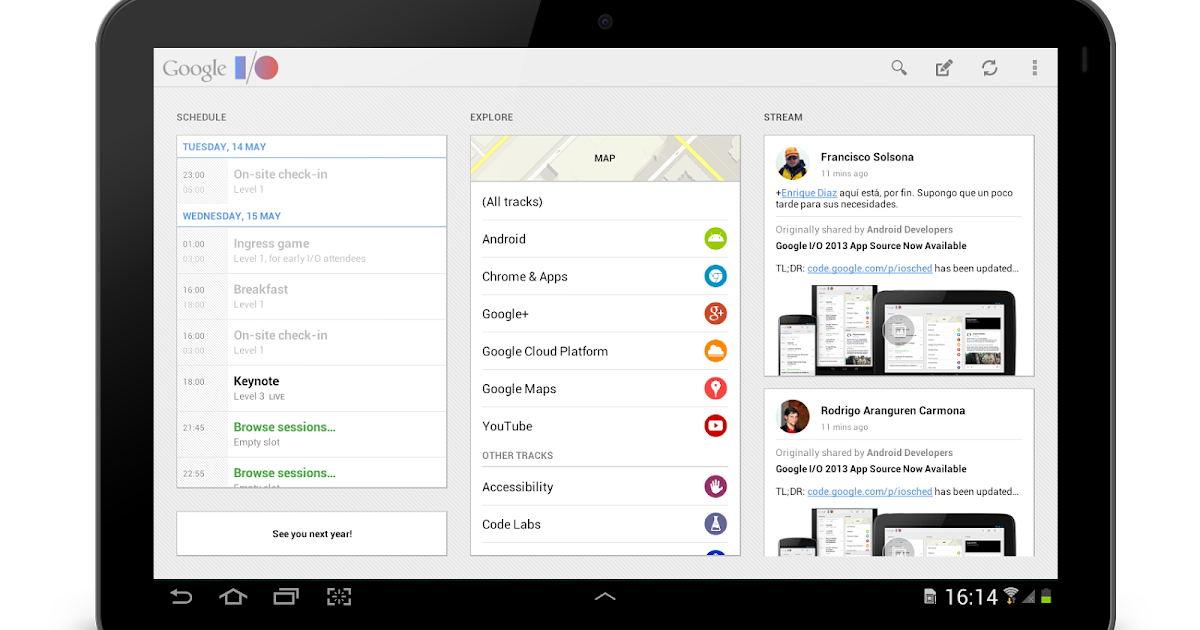Open Rodrigo Aranguren Carmona's avatar
1200x630 pixels.
[792, 416]
